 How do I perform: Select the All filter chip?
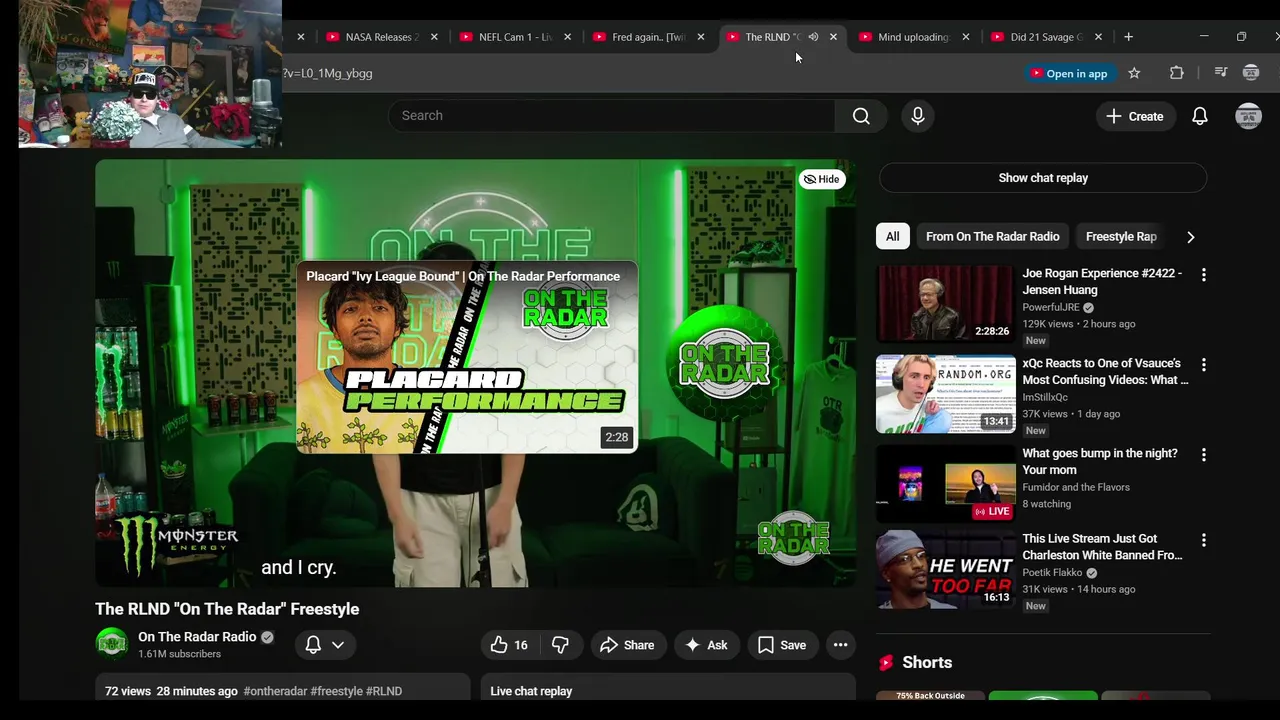pos(892,237)
